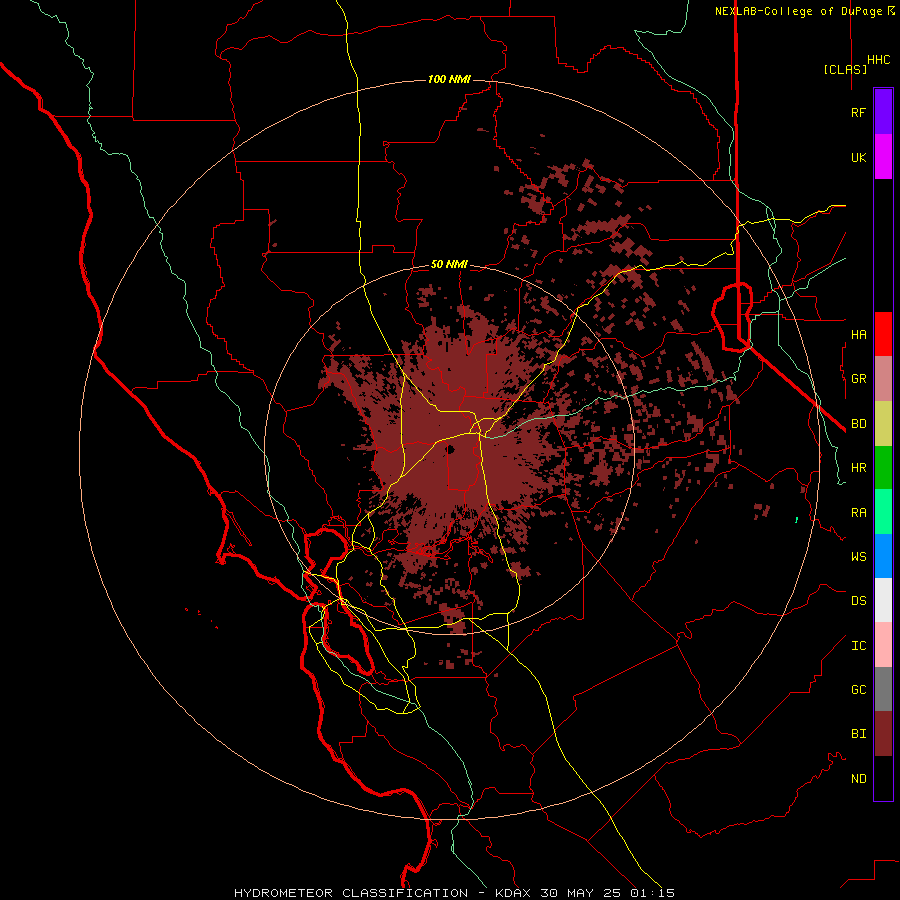Click the RF purple legend swatch
The width and height of the screenshot is (900, 900).
coord(883,112)
